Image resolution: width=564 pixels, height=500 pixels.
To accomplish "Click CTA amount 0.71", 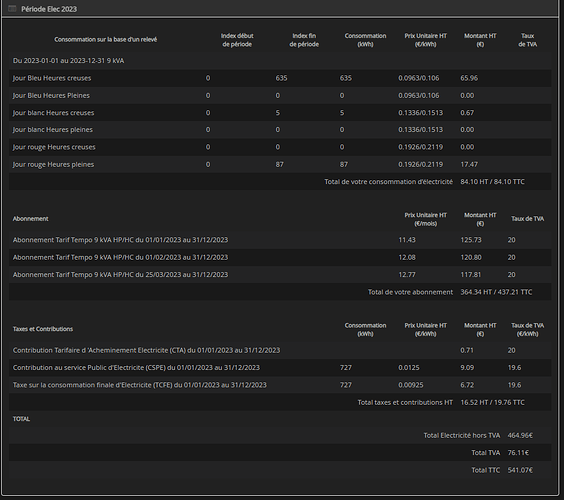I will click(x=467, y=350).
